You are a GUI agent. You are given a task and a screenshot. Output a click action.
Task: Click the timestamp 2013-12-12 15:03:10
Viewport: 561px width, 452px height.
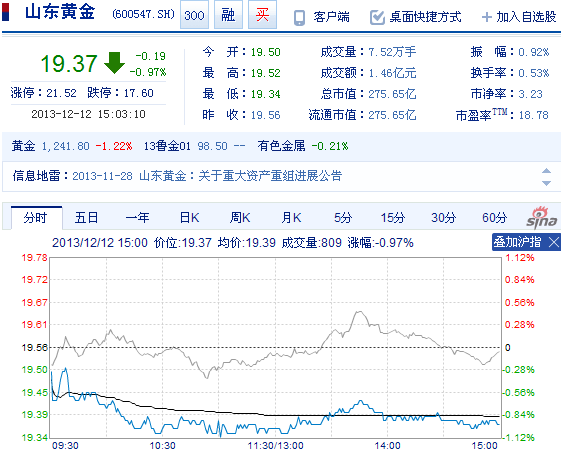tap(88, 114)
